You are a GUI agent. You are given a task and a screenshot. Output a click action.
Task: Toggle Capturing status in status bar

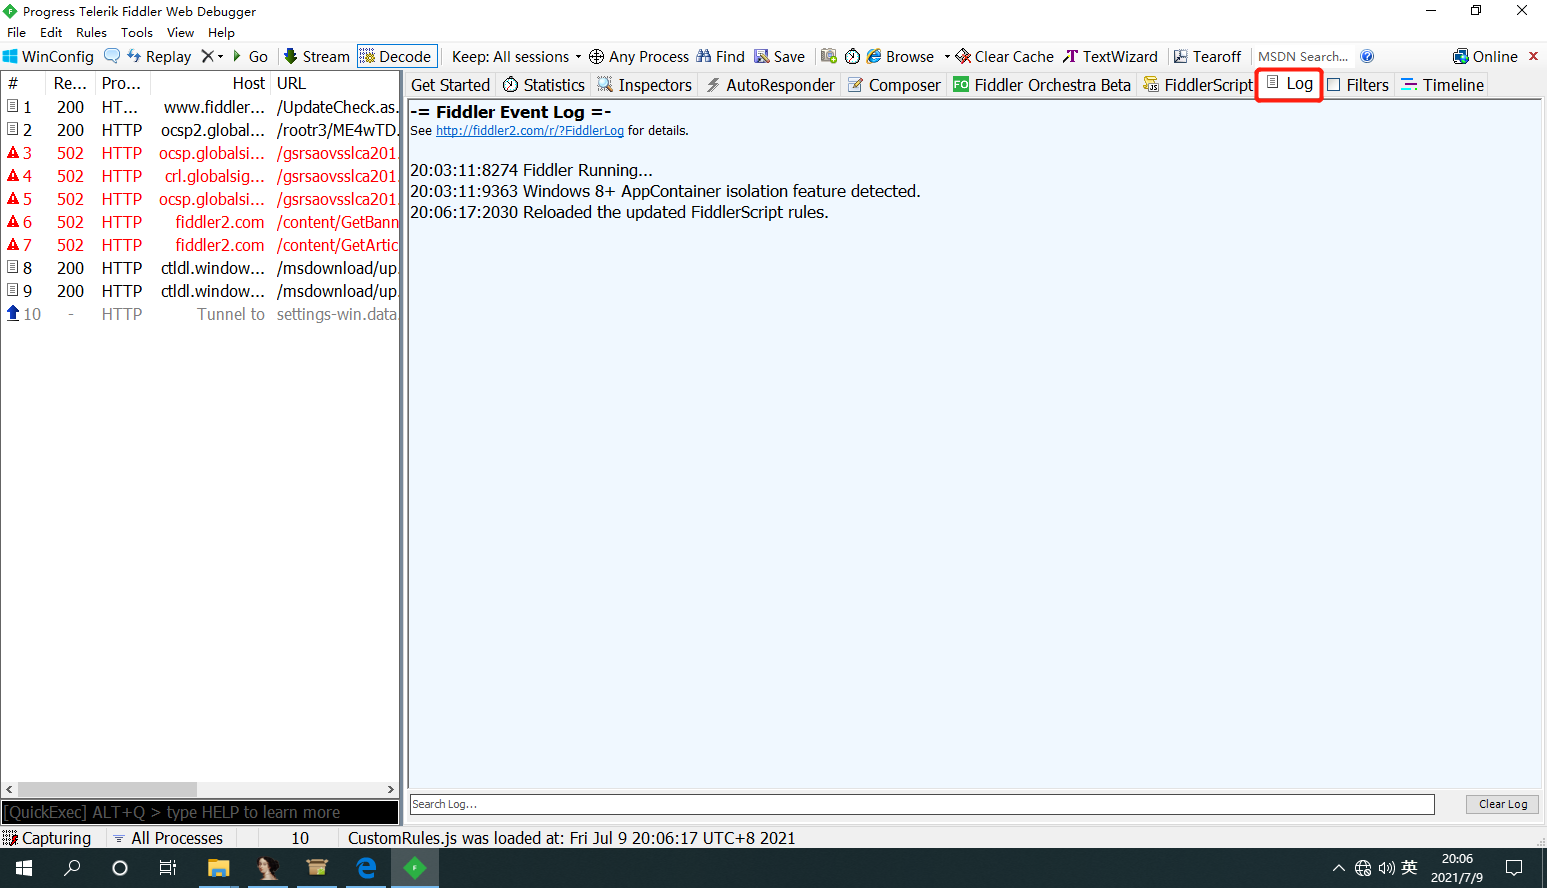click(x=47, y=838)
